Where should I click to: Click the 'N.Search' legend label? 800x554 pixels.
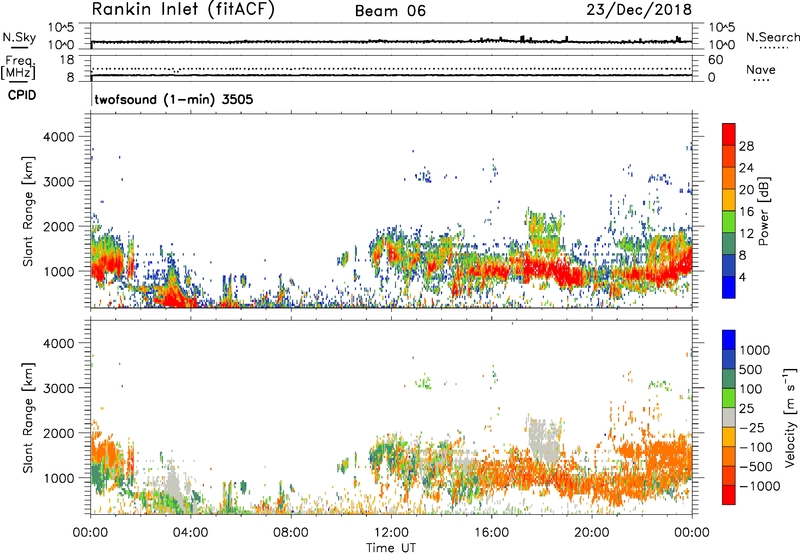coord(772,37)
